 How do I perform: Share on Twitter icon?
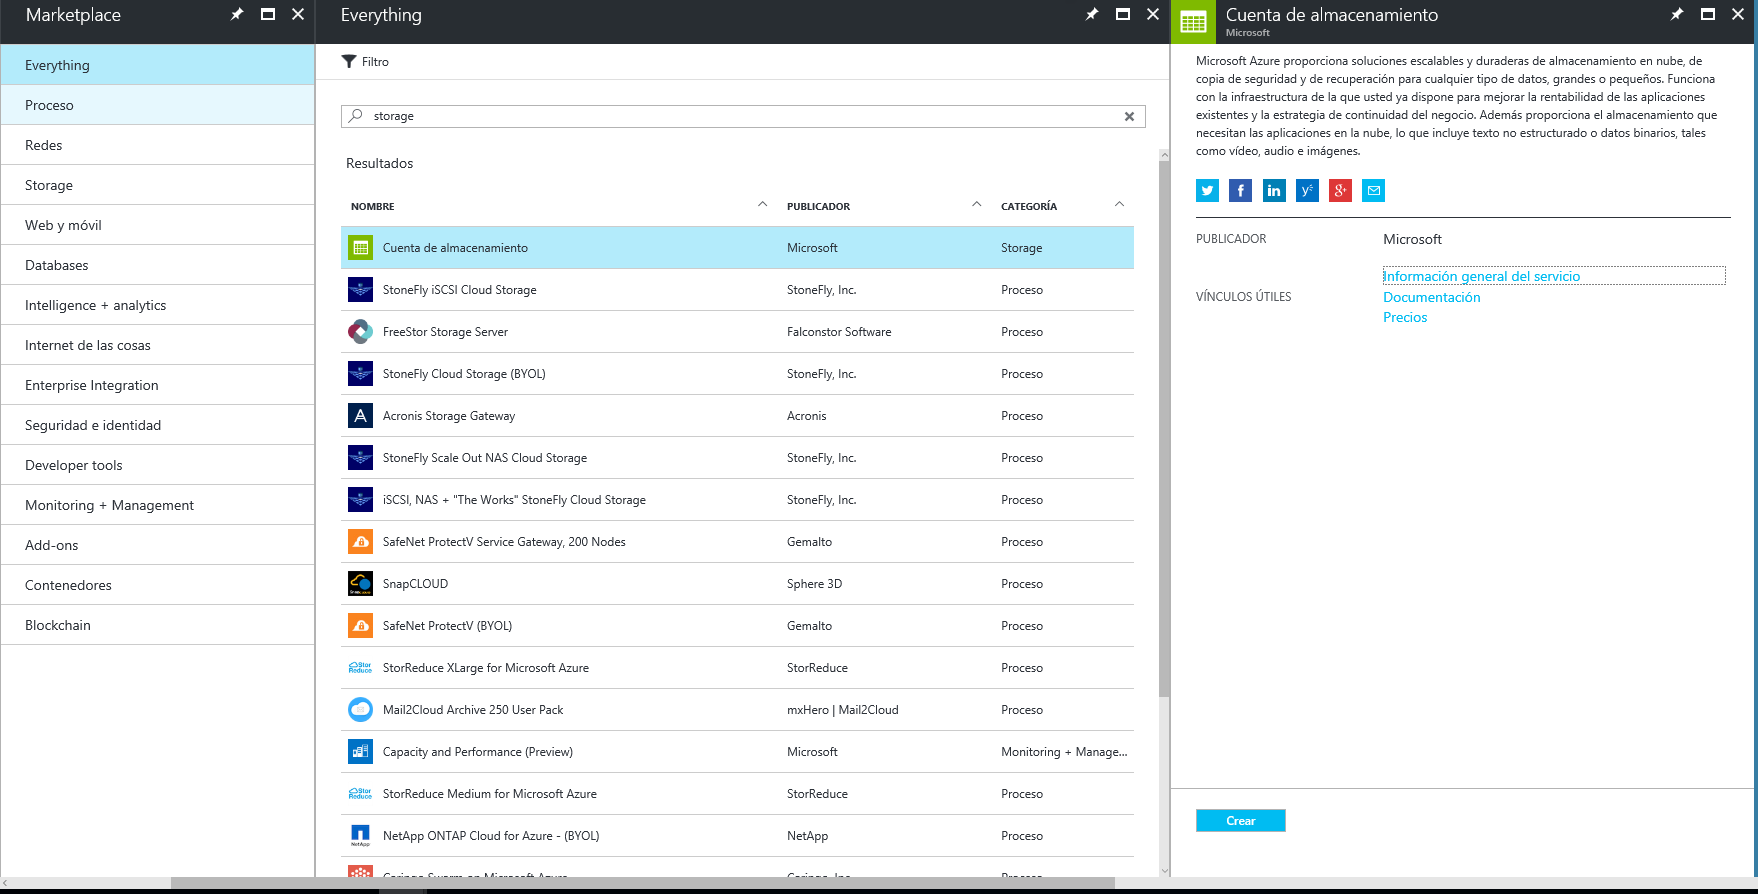(1207, 191)
